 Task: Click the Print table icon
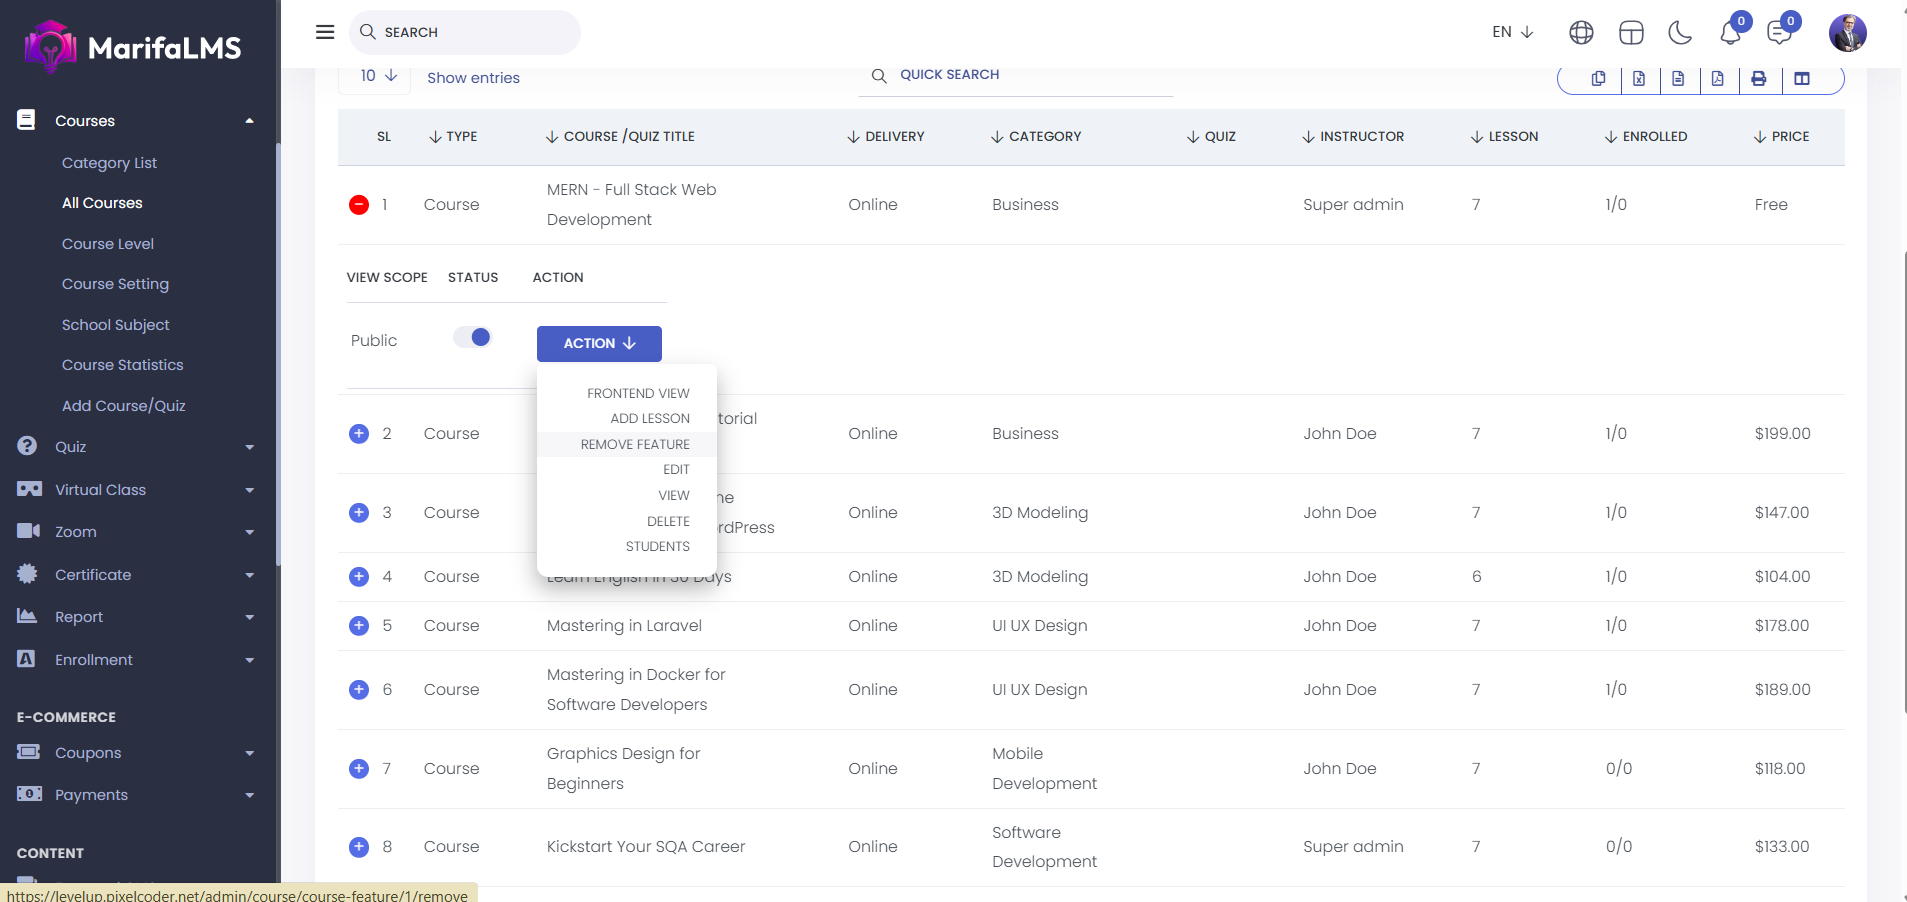click(1758, 79)
